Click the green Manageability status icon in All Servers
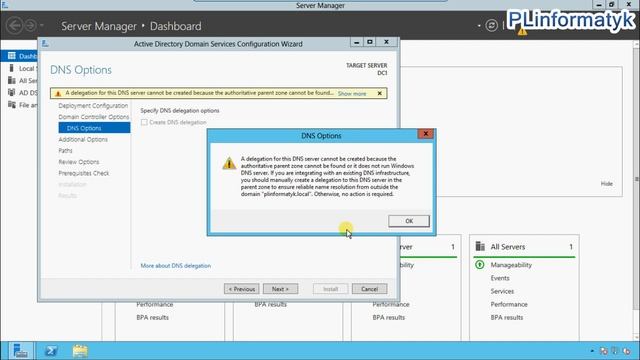The image size is (640, 360). tap(480, 265)
